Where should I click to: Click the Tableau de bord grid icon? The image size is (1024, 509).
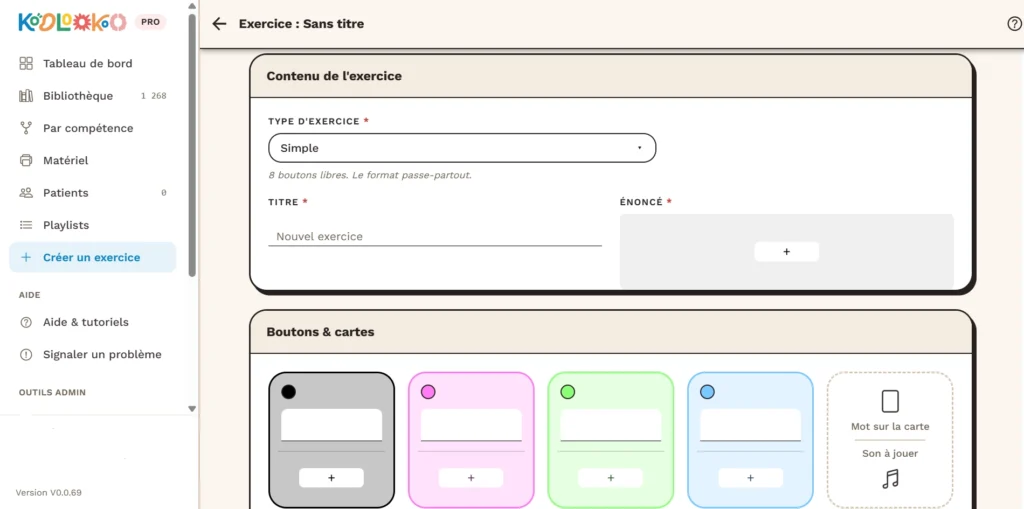26,63
